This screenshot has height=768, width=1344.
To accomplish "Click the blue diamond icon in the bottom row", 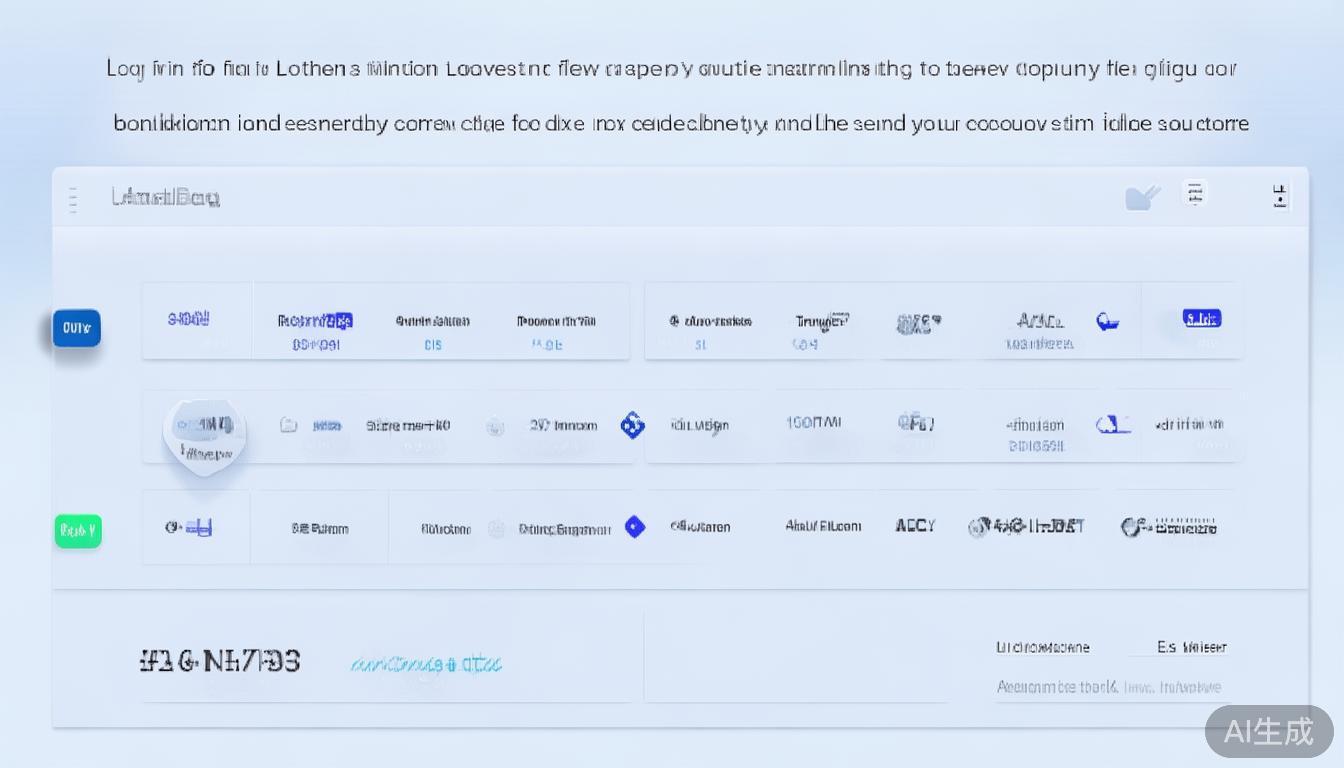I will pos(635,527).
